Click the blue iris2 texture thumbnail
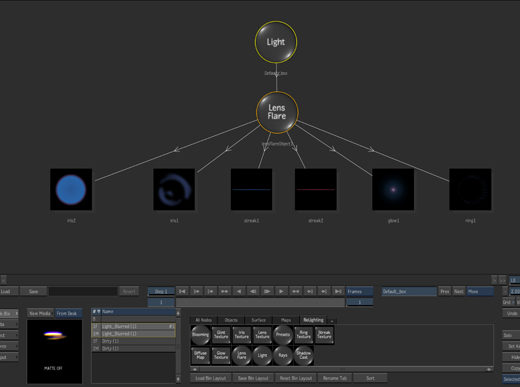The width and height of the screenshot is (520, 387). (x=71, y=189)
